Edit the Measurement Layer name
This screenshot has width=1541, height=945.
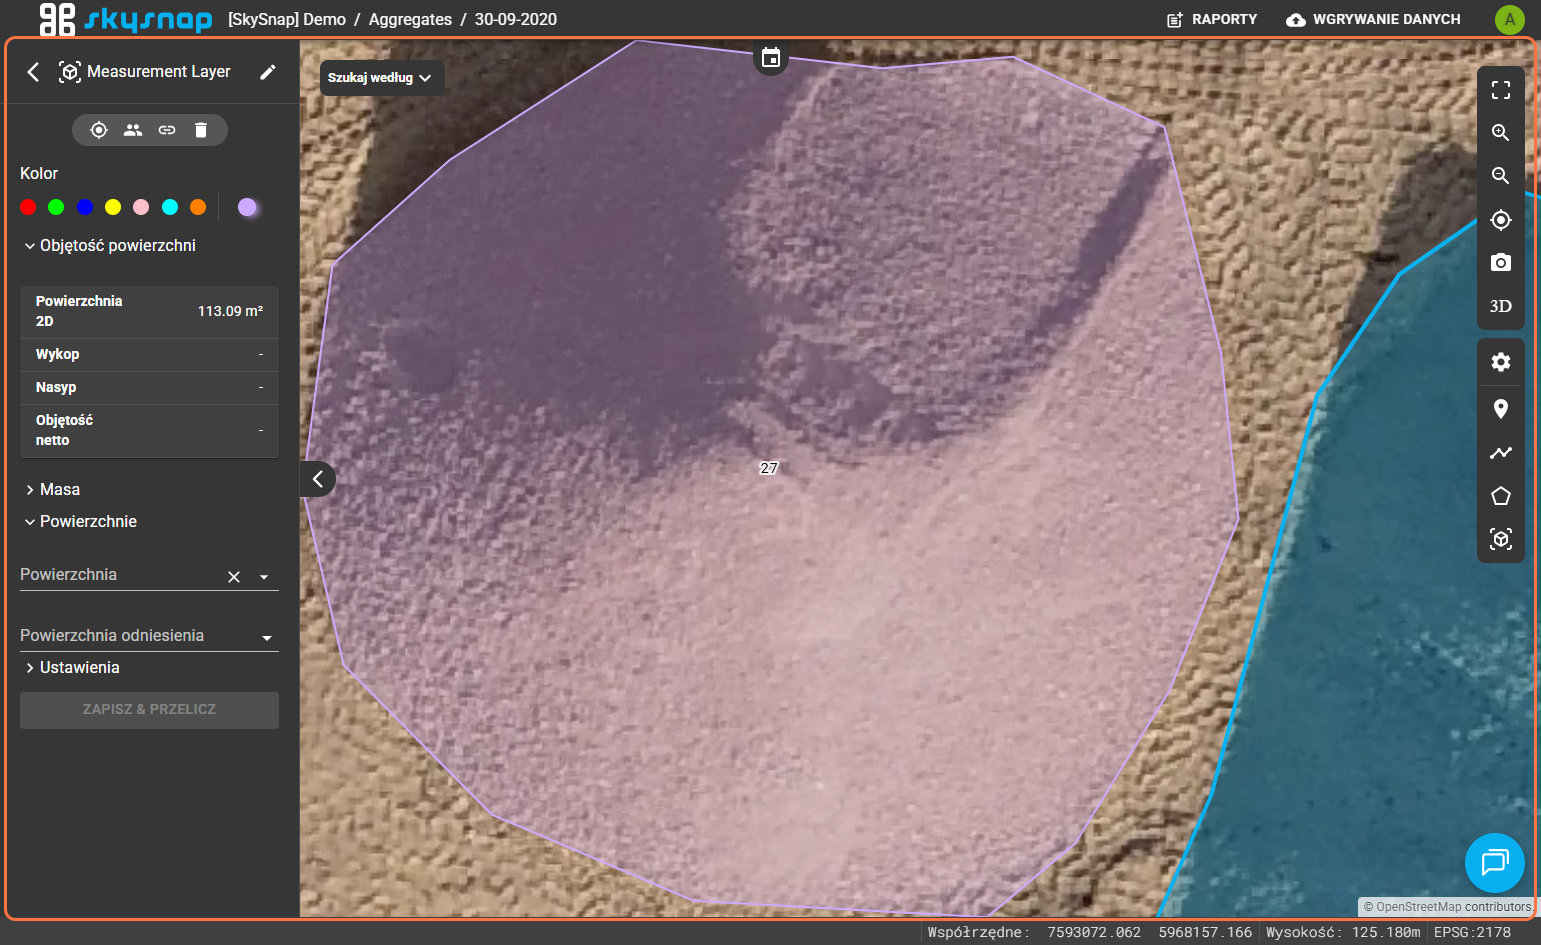click(x=268, y=72)
